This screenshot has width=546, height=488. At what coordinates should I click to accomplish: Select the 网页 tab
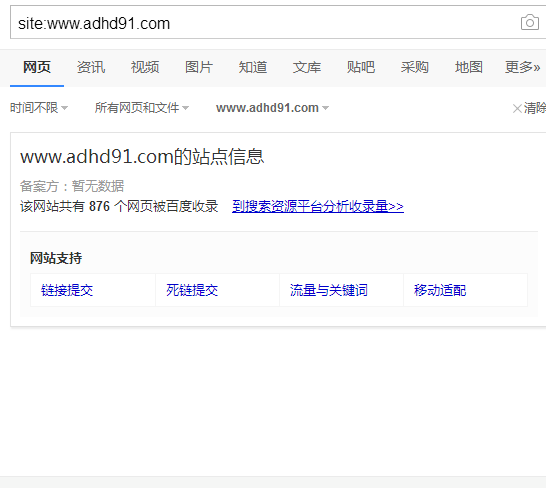click(37, 67)
